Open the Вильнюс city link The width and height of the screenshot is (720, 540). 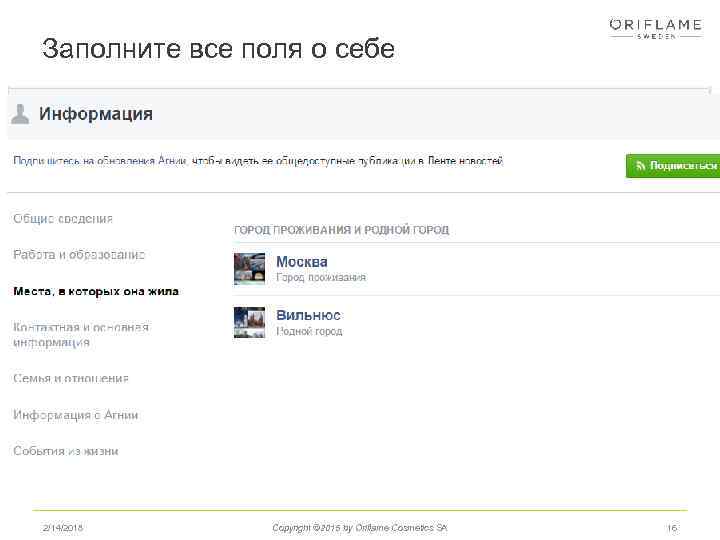click(x=308, y=315)
